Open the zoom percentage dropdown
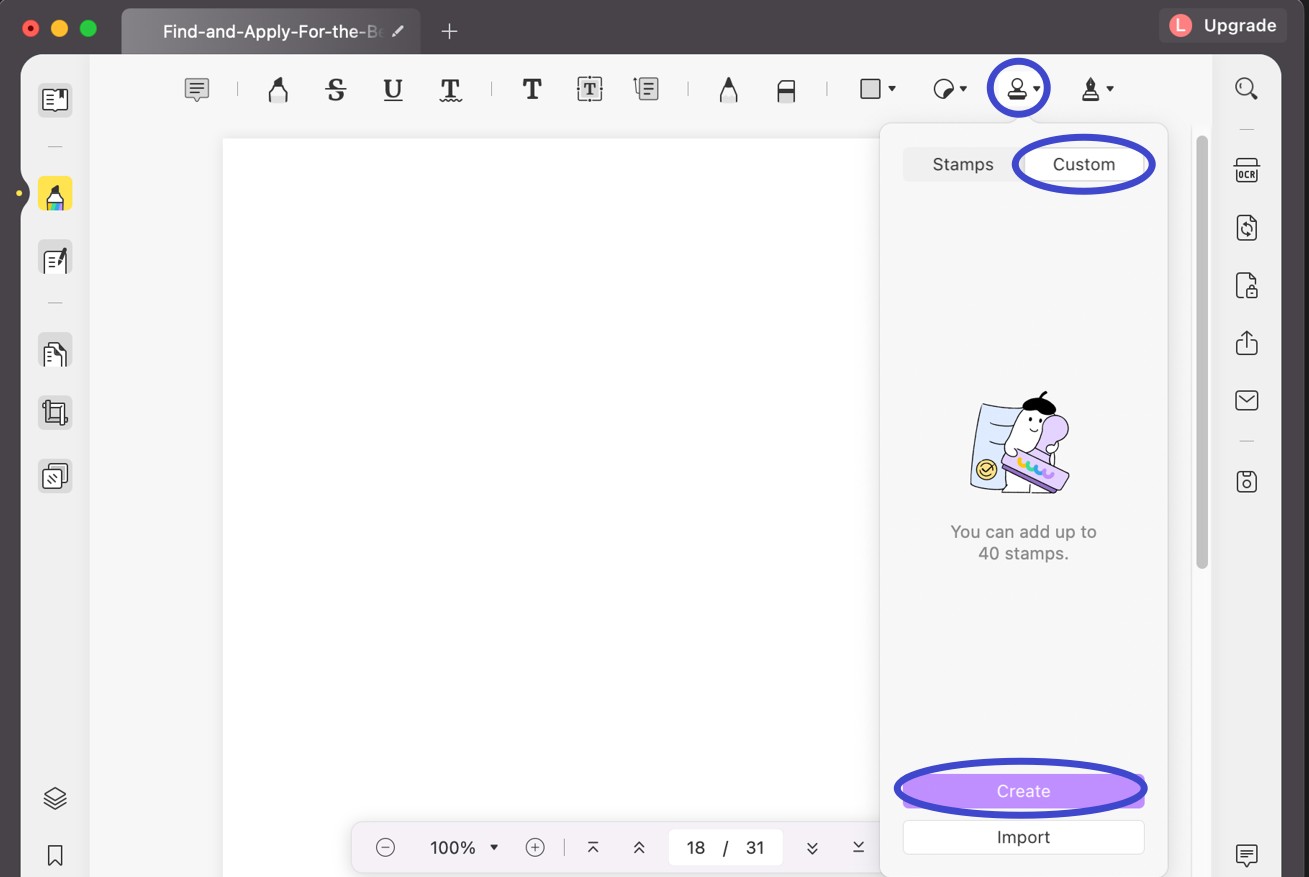1309x877 pixels. [464, 847]
